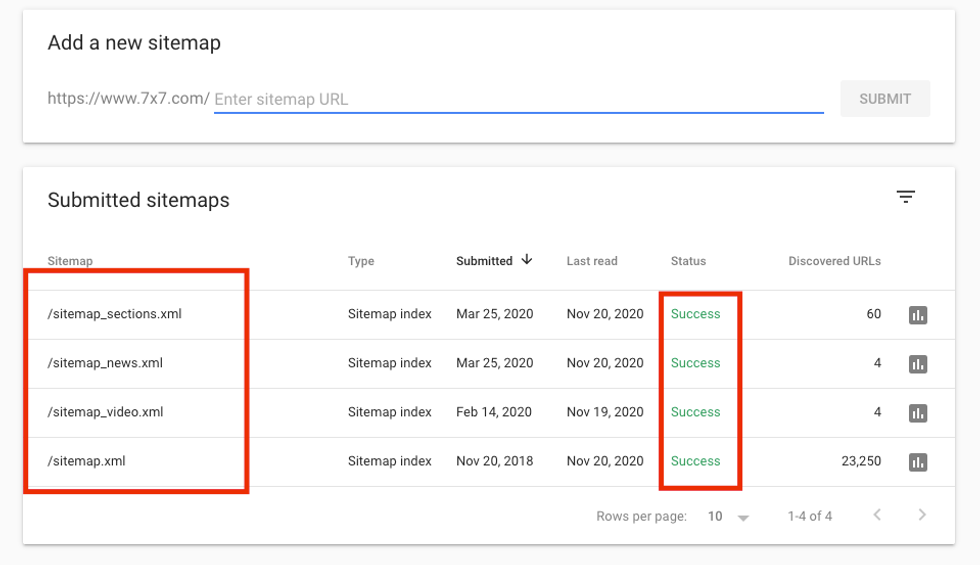
Task: Click the Status column header
Action: click(x=688, y=261)
